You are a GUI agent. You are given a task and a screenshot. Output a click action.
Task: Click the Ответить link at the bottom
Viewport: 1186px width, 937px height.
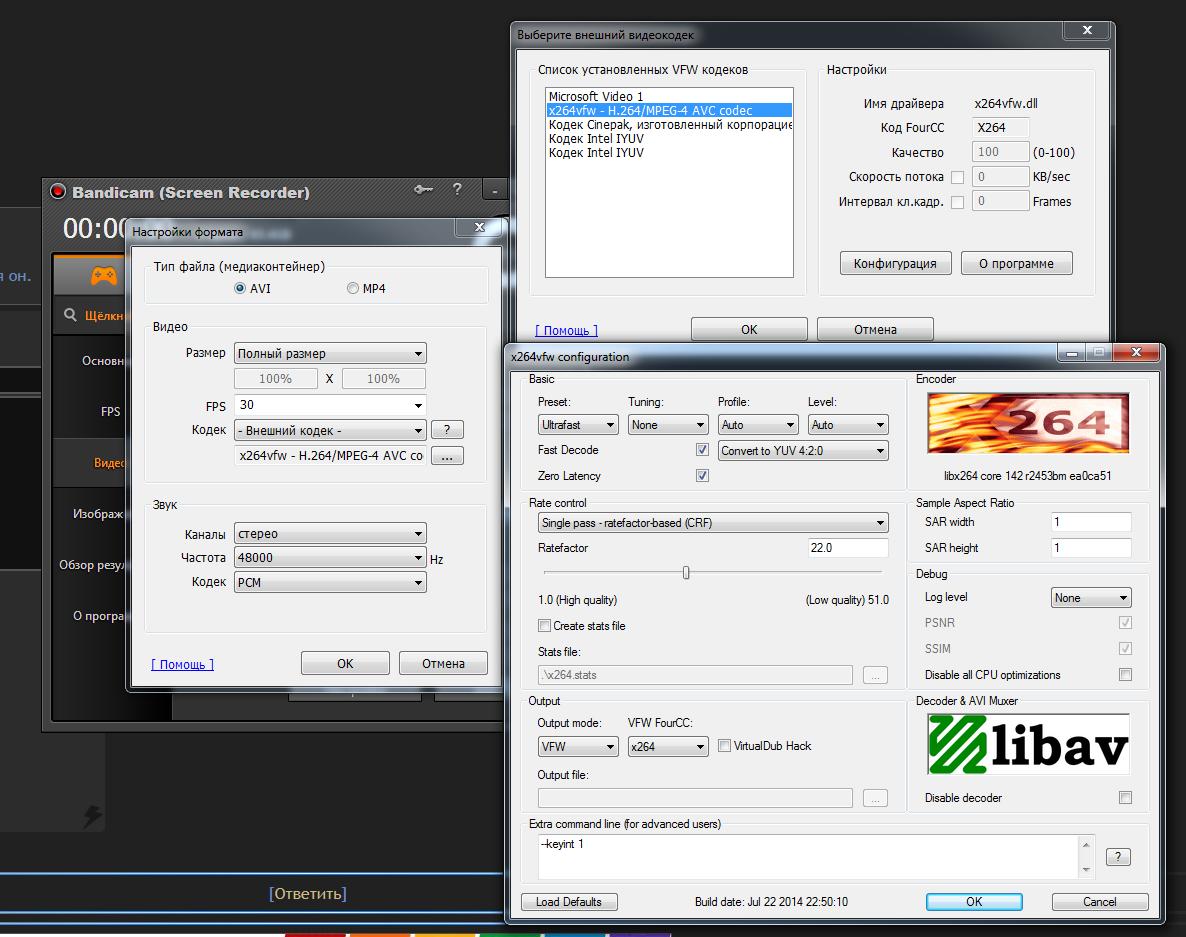308,894
